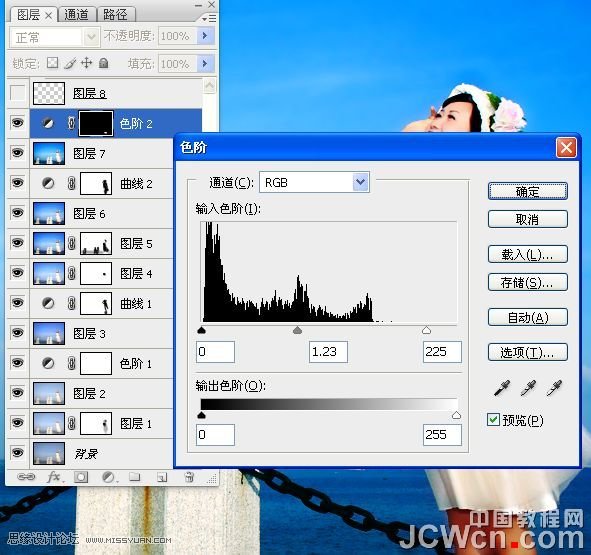Click the input highlight field 225
This screenshot has width=591, height=555.
click(442, 352)
